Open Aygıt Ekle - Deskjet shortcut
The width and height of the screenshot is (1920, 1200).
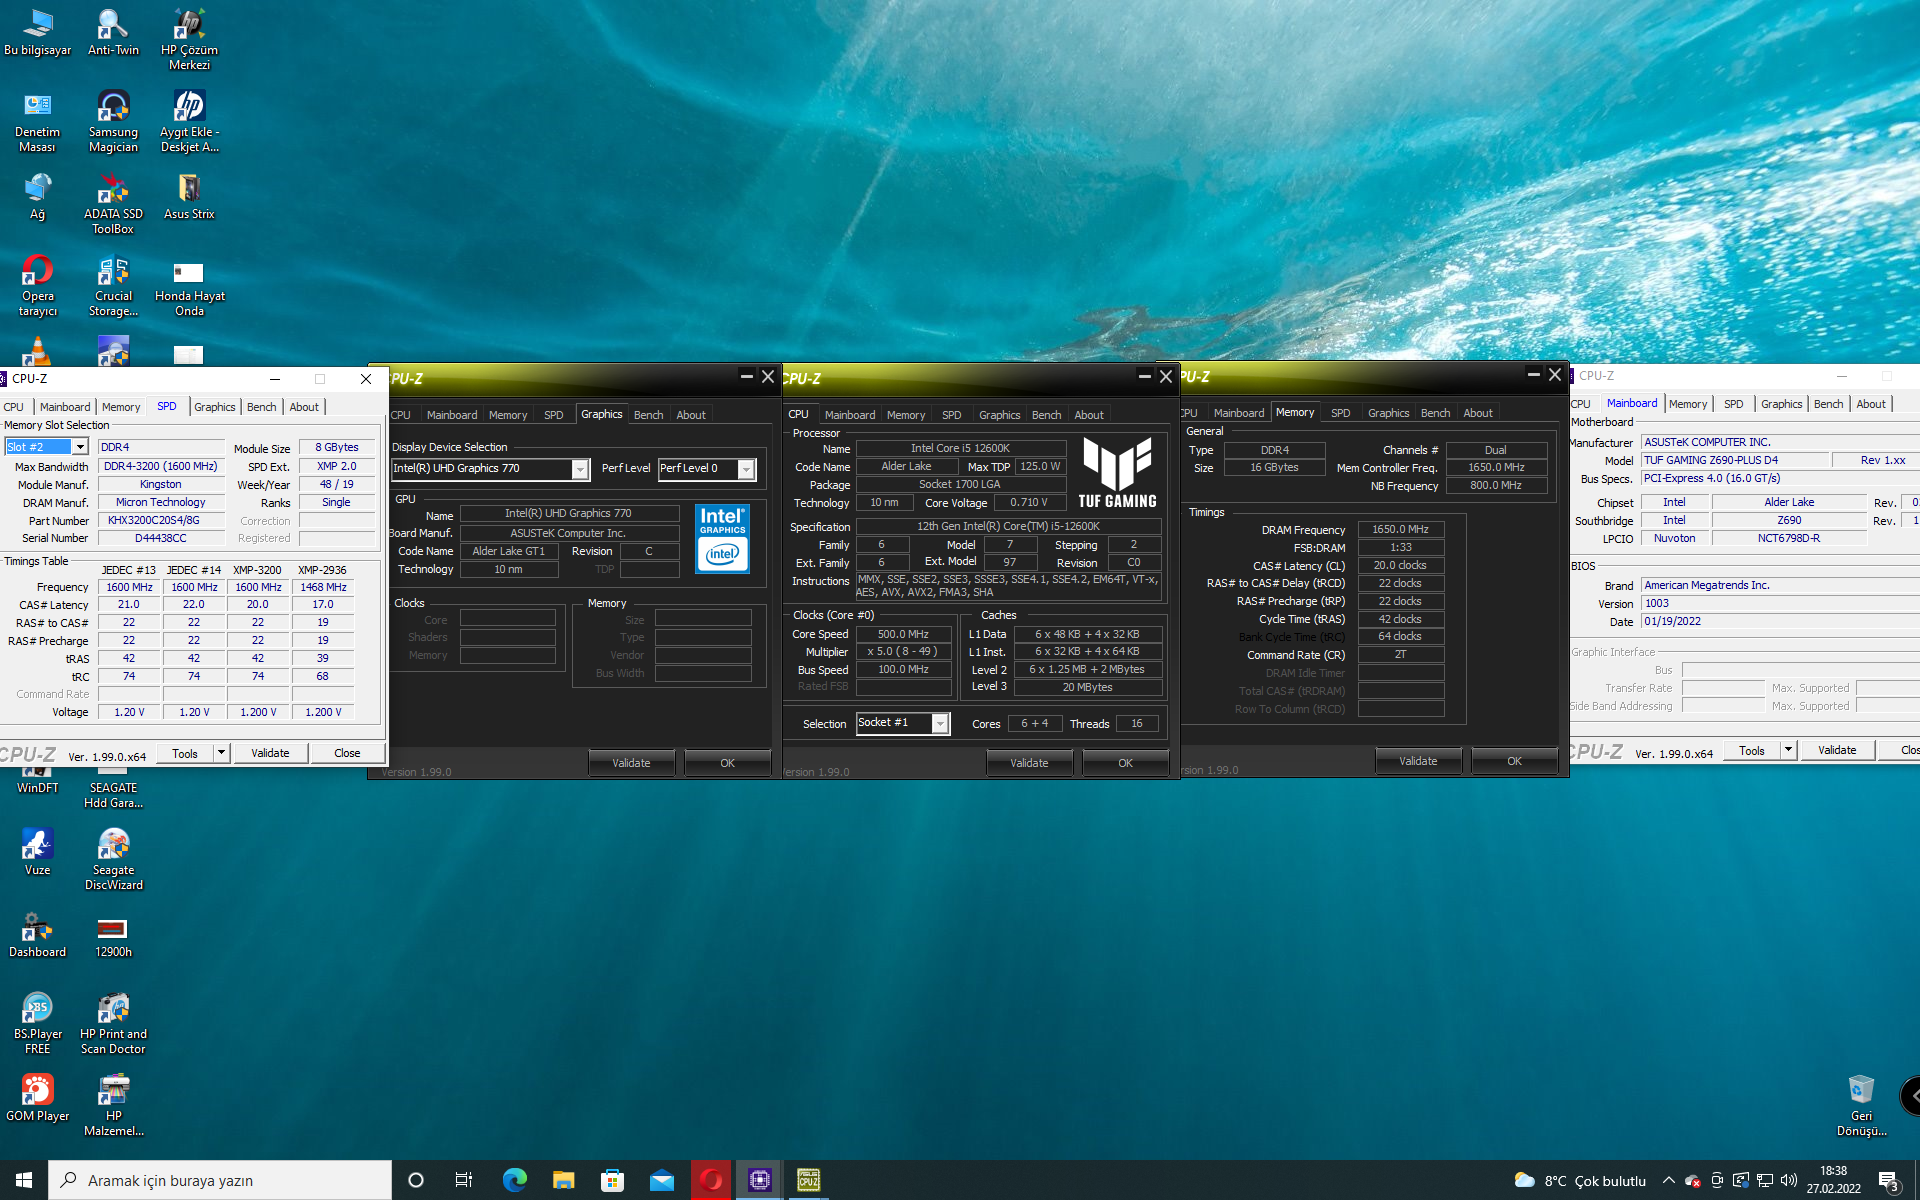coord(189,122)
